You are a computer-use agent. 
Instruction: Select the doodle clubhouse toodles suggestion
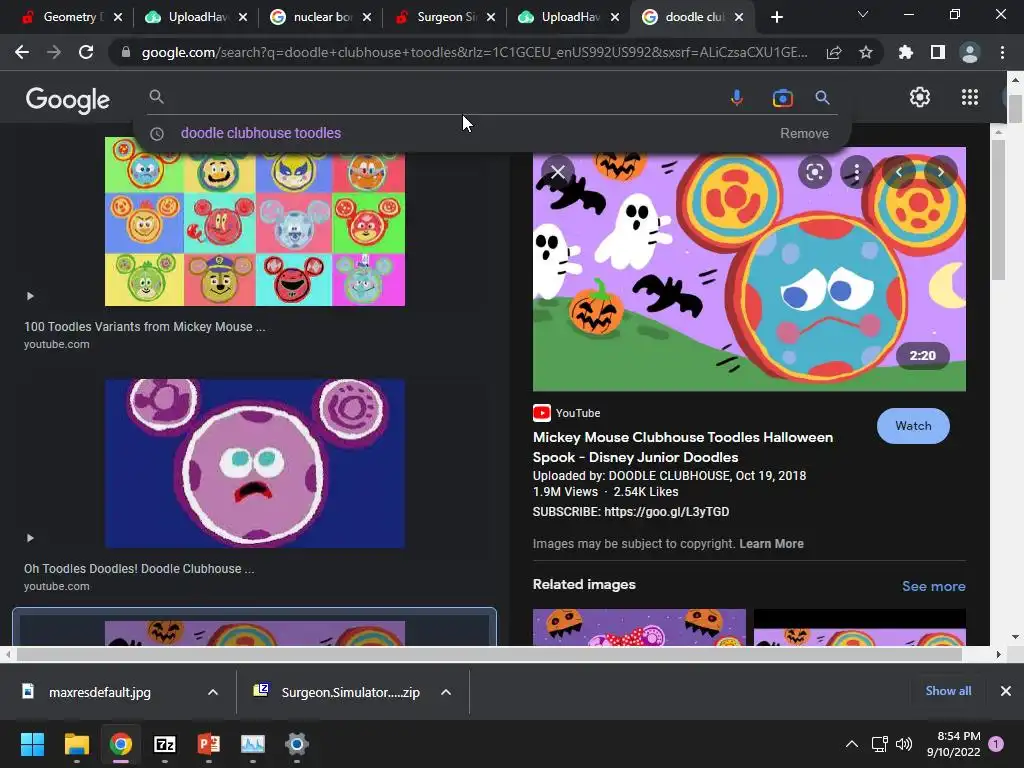261,133
